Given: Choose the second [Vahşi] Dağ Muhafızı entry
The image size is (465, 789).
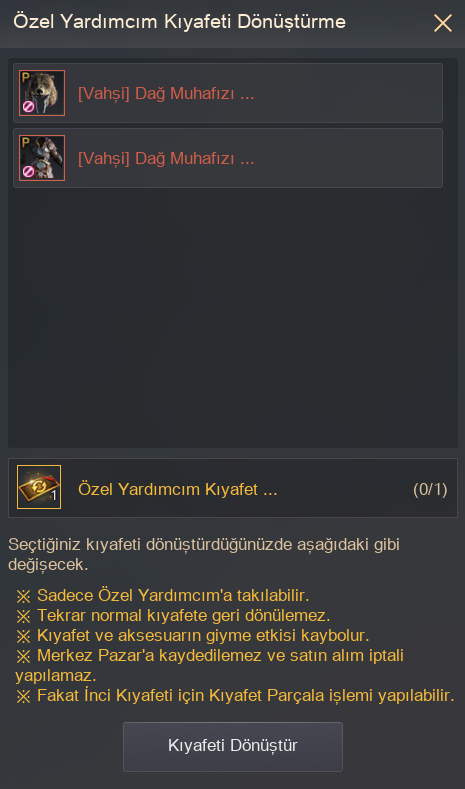Looking at the screenshot, I should click(228, 158).
